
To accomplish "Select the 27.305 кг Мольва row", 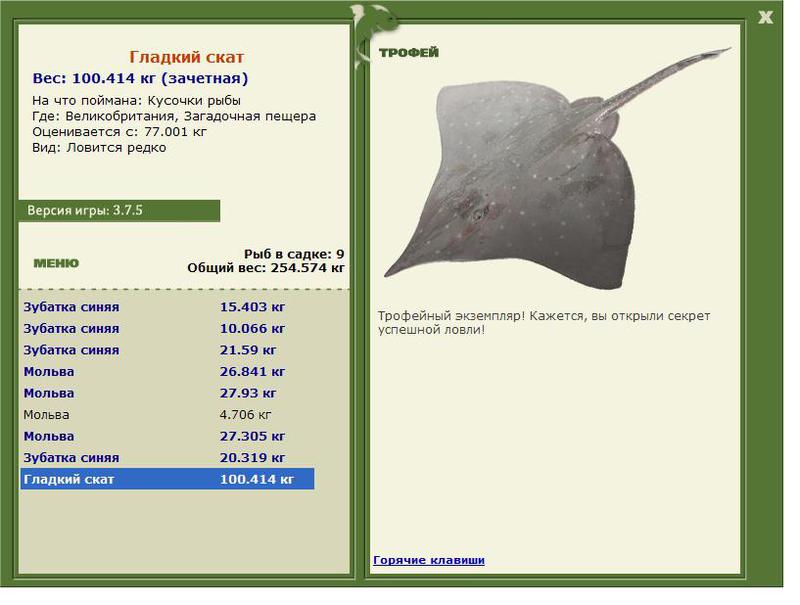I will (167, 436).
